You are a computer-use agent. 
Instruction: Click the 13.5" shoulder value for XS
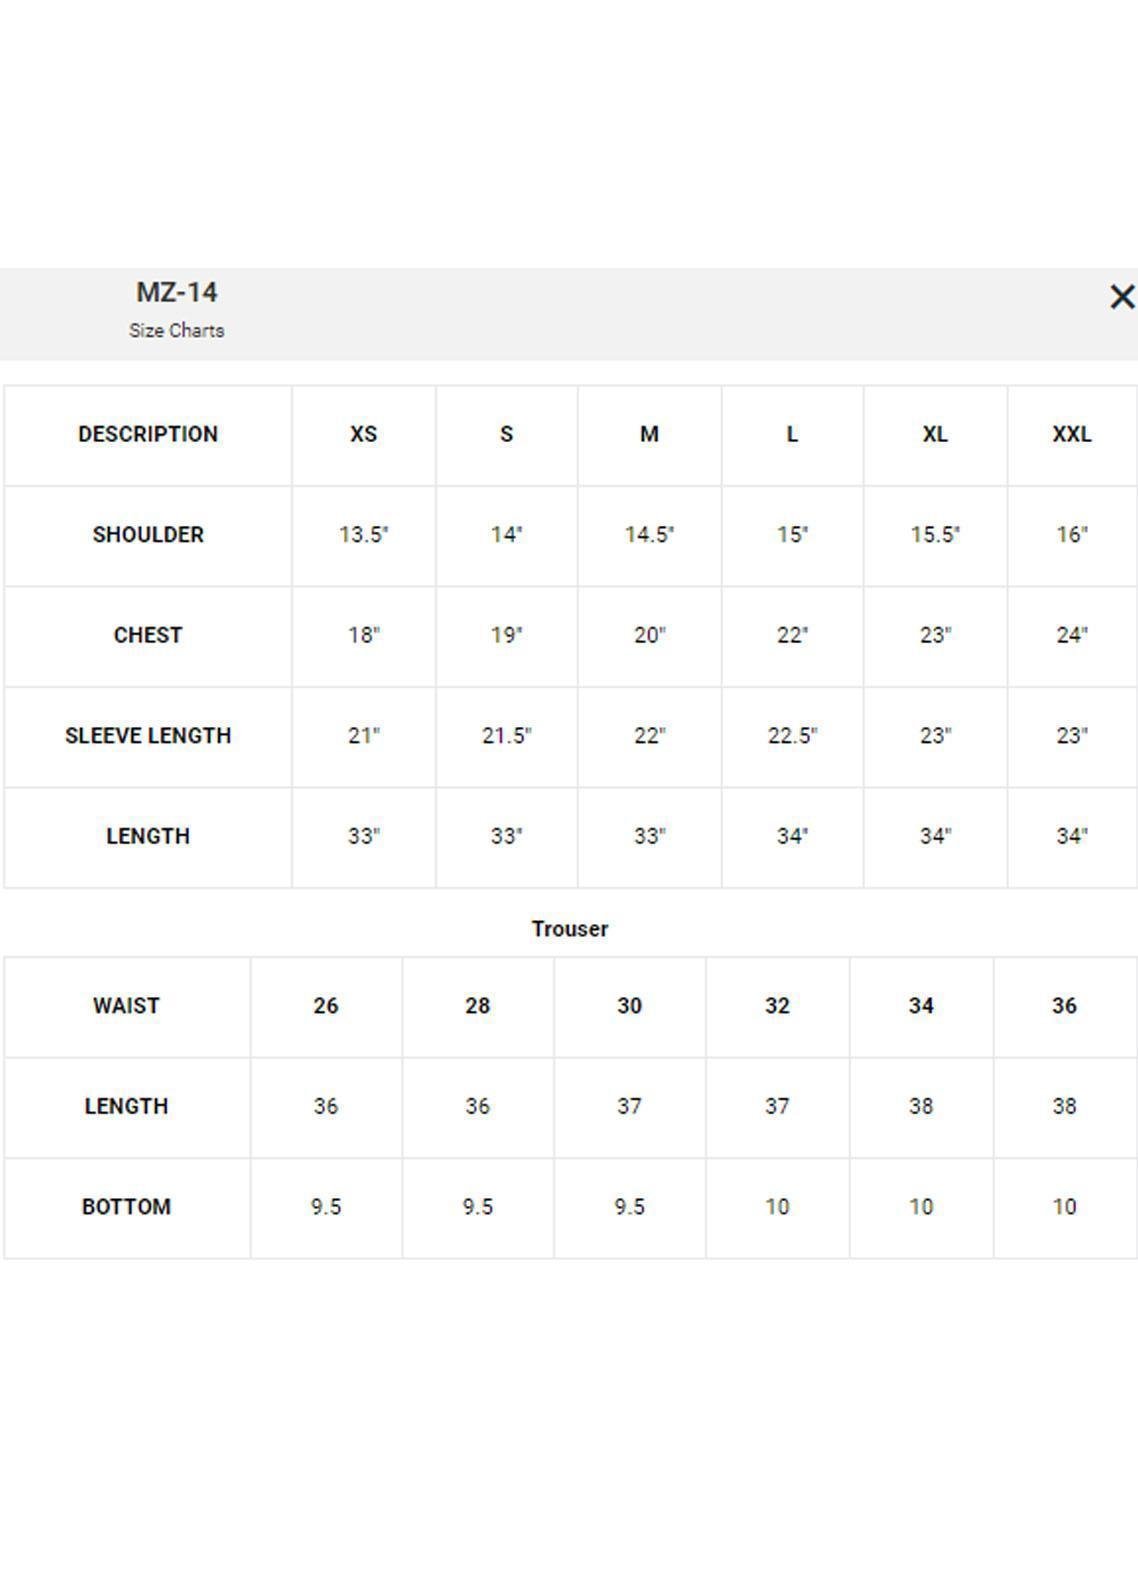[363, 535]
